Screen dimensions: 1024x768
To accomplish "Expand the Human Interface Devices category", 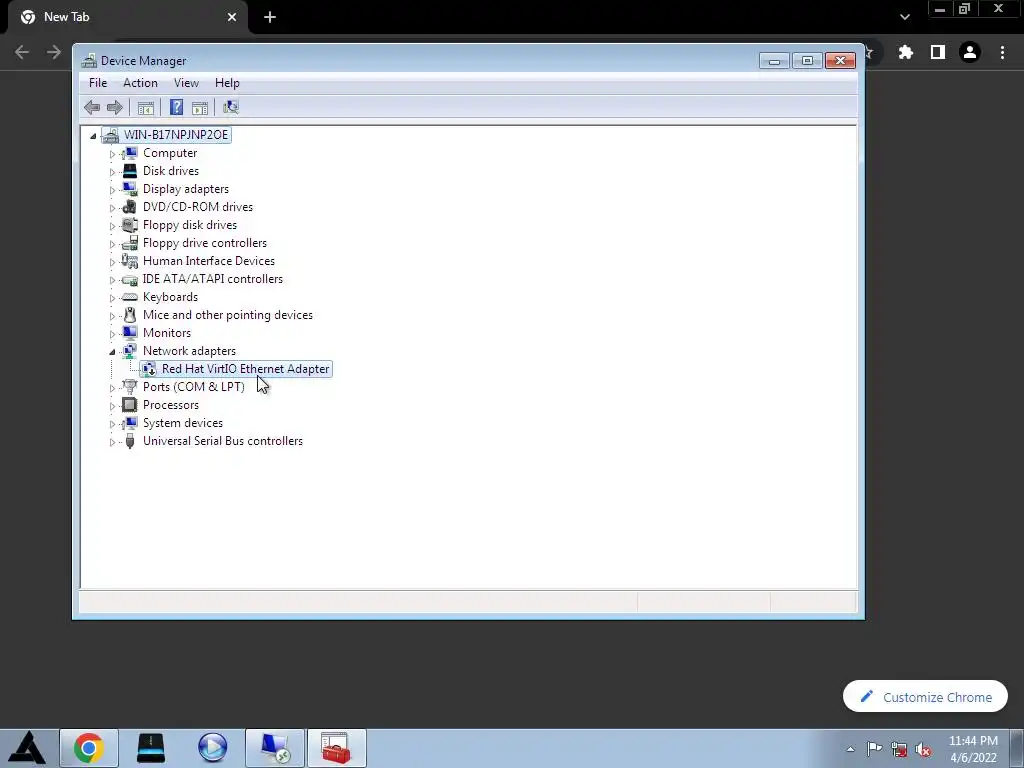I will [x=112, y=262].
